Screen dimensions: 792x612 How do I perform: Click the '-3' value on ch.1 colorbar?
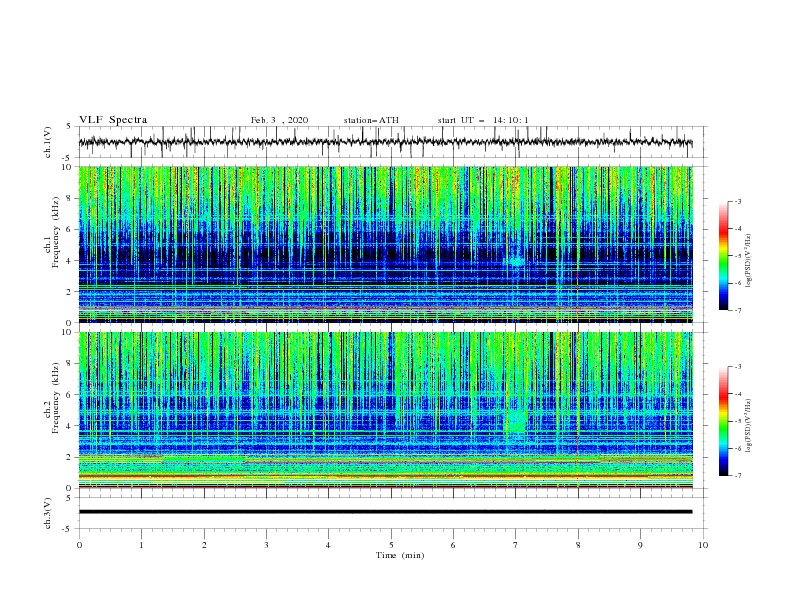pos(737,201)
